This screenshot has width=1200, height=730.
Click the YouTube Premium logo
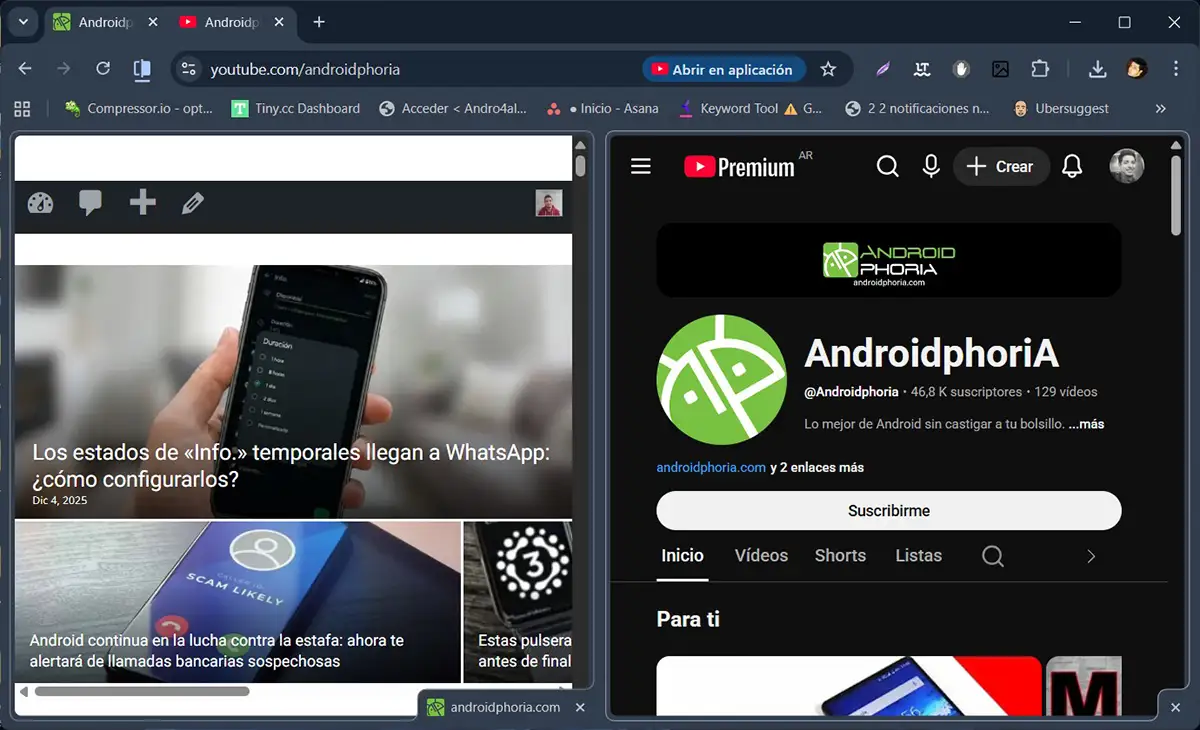[x=744, y=166]
